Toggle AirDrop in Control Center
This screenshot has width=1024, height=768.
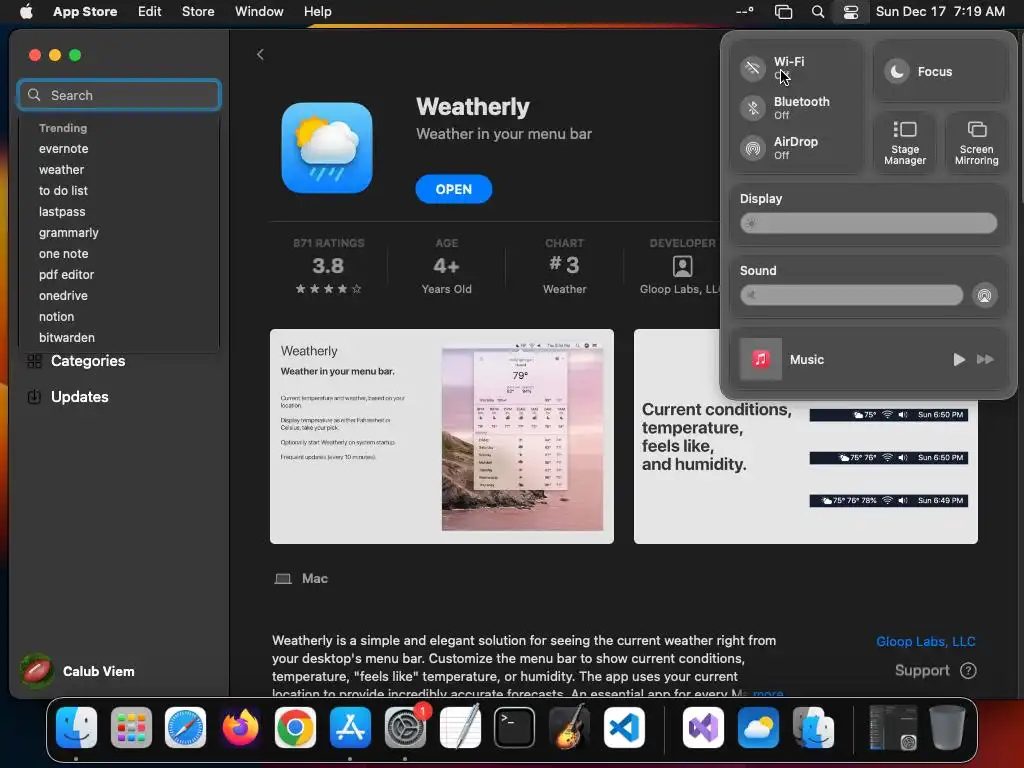point(753,148)
